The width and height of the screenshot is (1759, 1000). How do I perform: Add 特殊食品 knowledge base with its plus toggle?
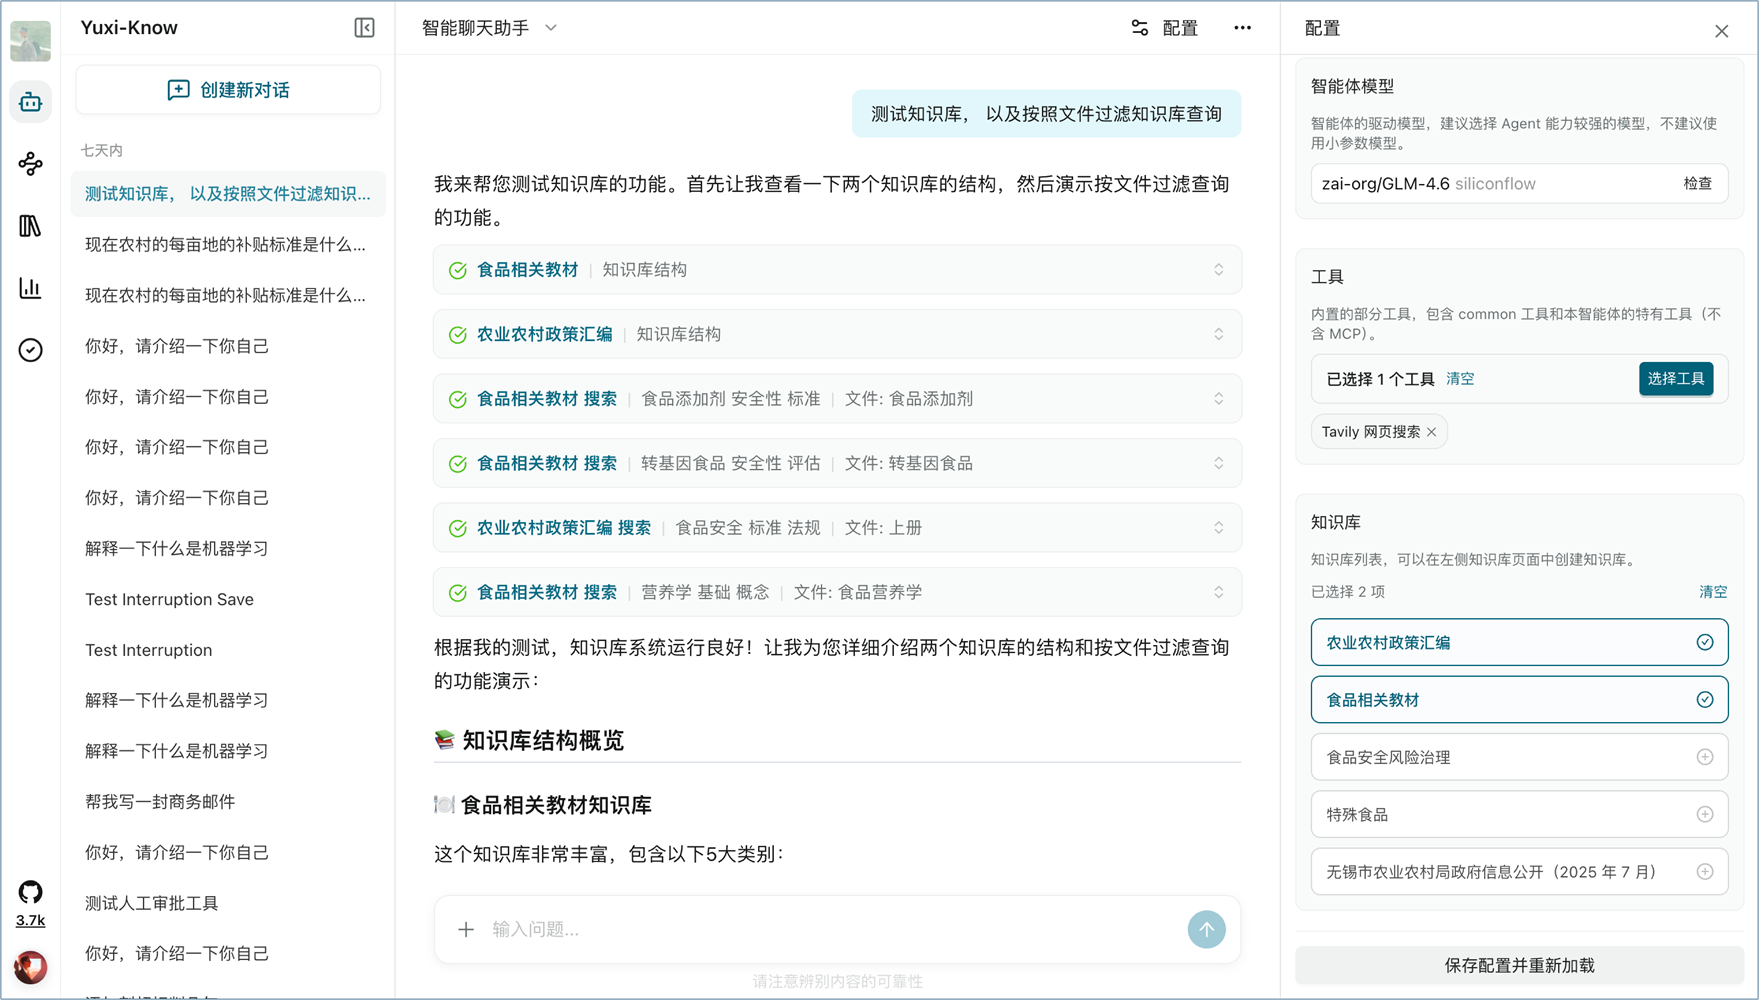(x=1705, y=814)
